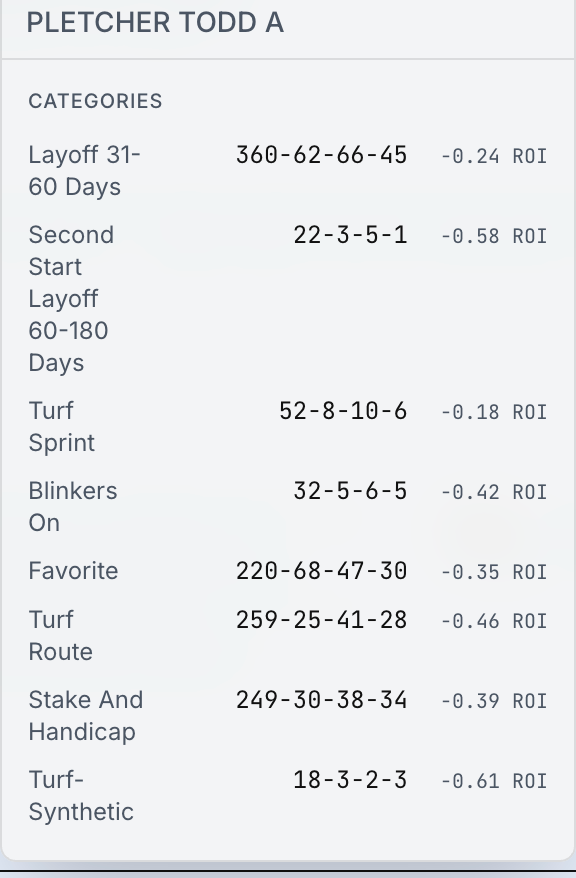
Task: Click the Blinkers On category
Action: (x=73, y=507)
